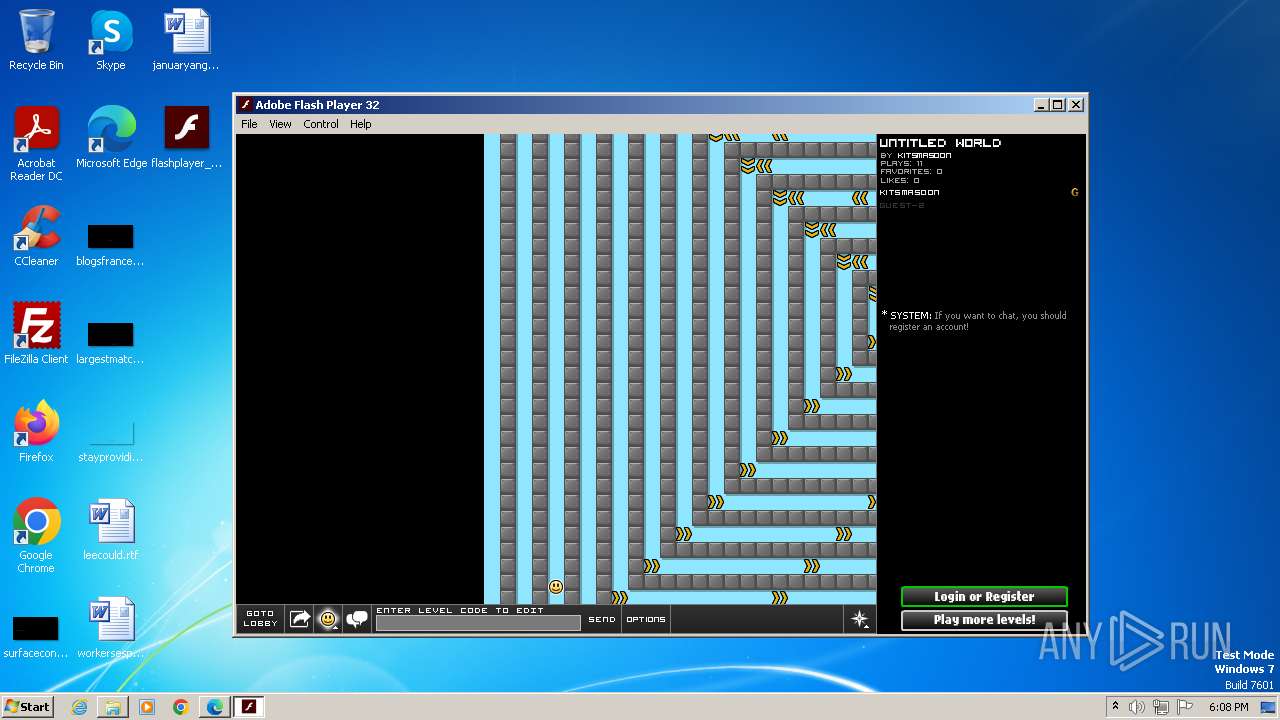The width and height of the screenshot is (1280, 720).
Task: Launch Internet Explorer from the taskbar
Action: pyautogui.click(x=79, y=707)
